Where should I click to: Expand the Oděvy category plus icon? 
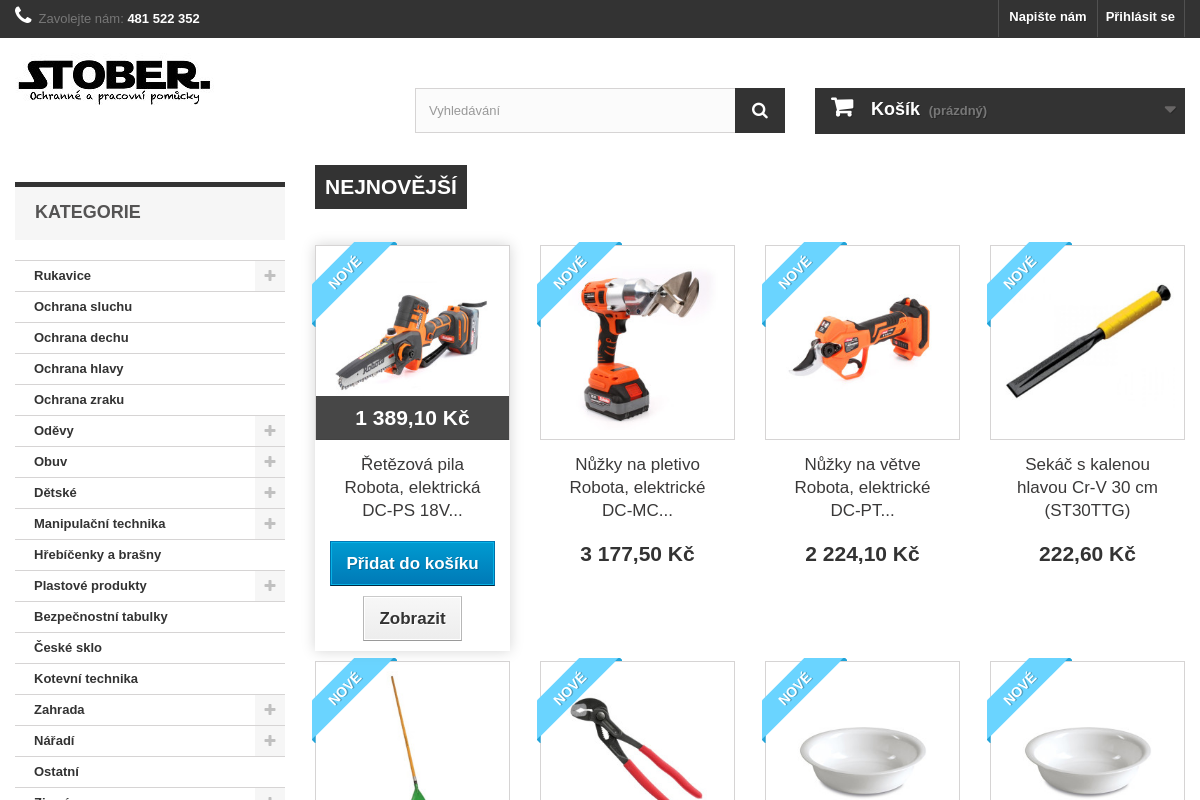click(x=270, y=431)
